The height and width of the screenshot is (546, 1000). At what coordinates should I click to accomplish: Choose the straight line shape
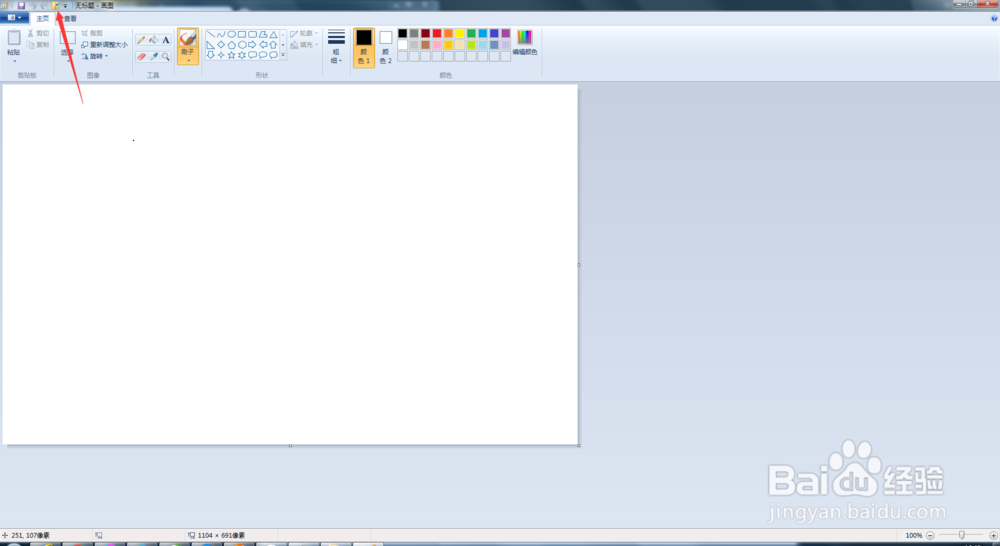pyautogui.click(x=210, y=34)
